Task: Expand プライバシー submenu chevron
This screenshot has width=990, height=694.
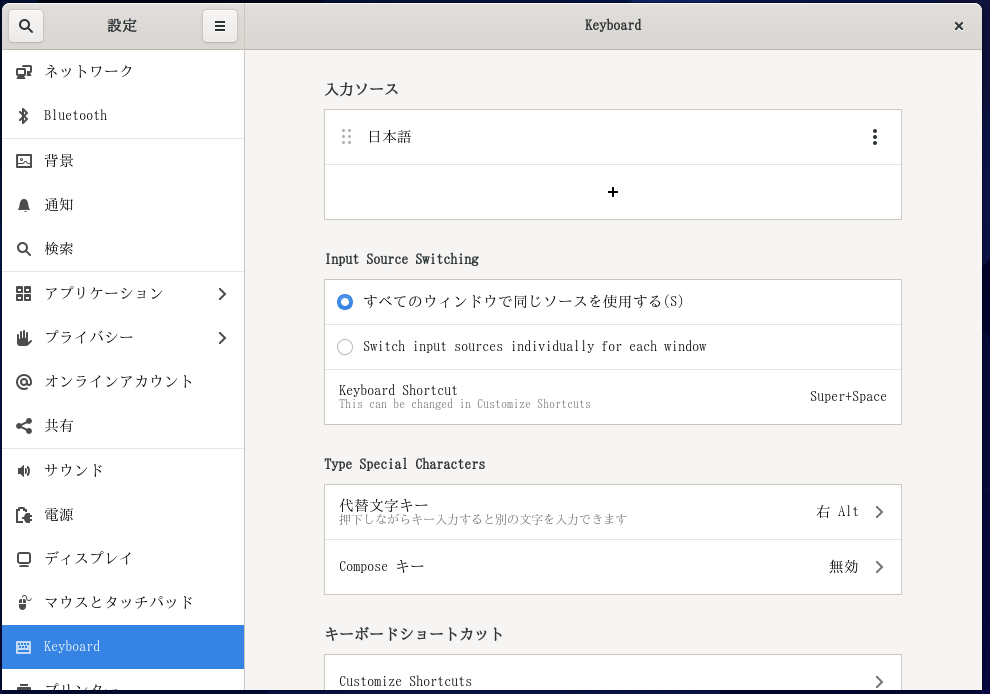Action: coord(222,338)
